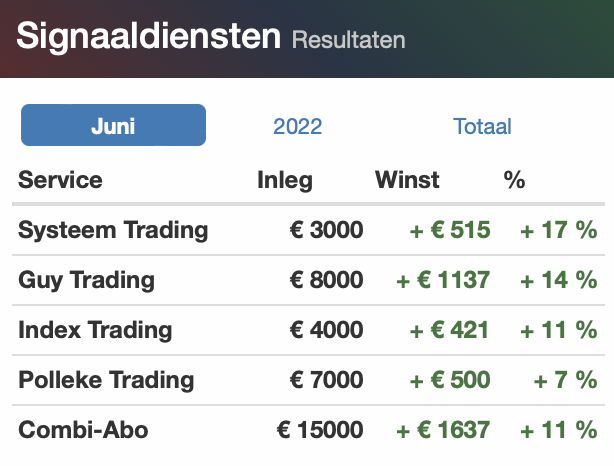This screenshot has height=466, width=614.
Task: Click Index Trading's + 11 % value
Action: pyautogui.click(x=558, y=330)
